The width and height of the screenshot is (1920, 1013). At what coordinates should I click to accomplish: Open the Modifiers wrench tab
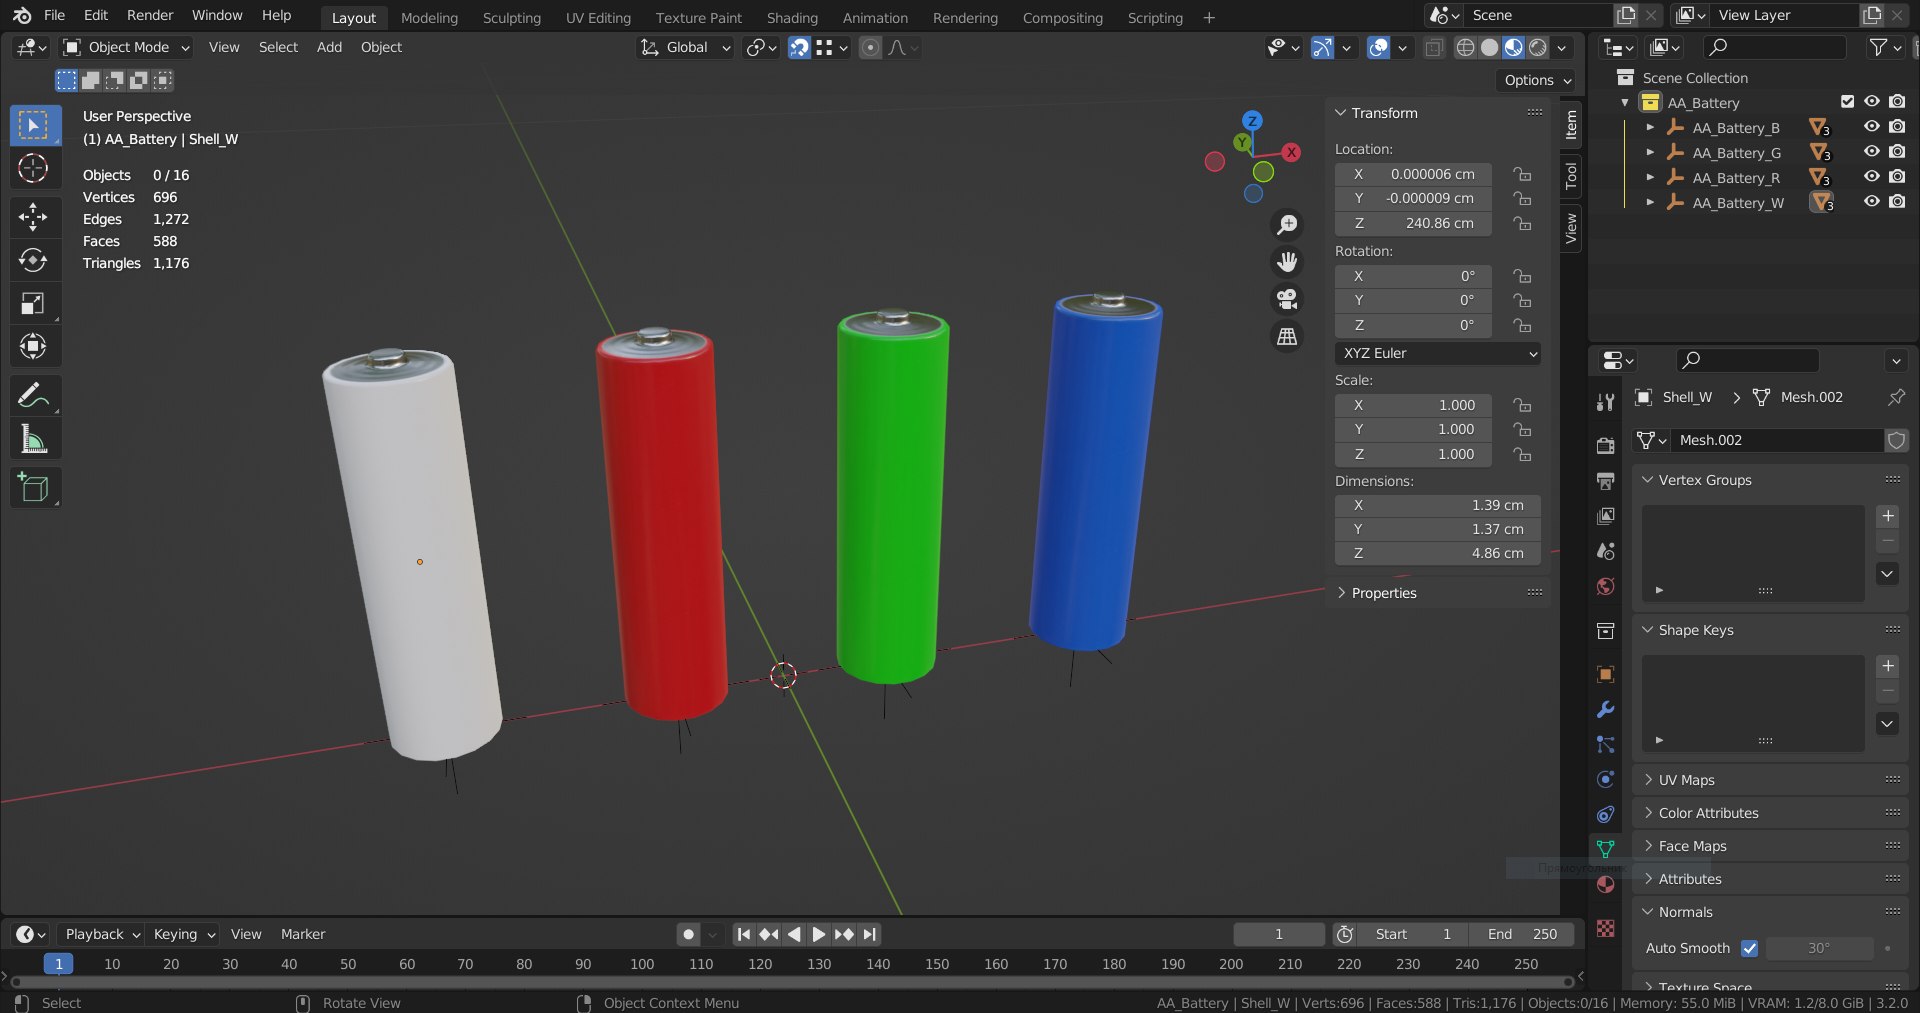(1605, 710)
